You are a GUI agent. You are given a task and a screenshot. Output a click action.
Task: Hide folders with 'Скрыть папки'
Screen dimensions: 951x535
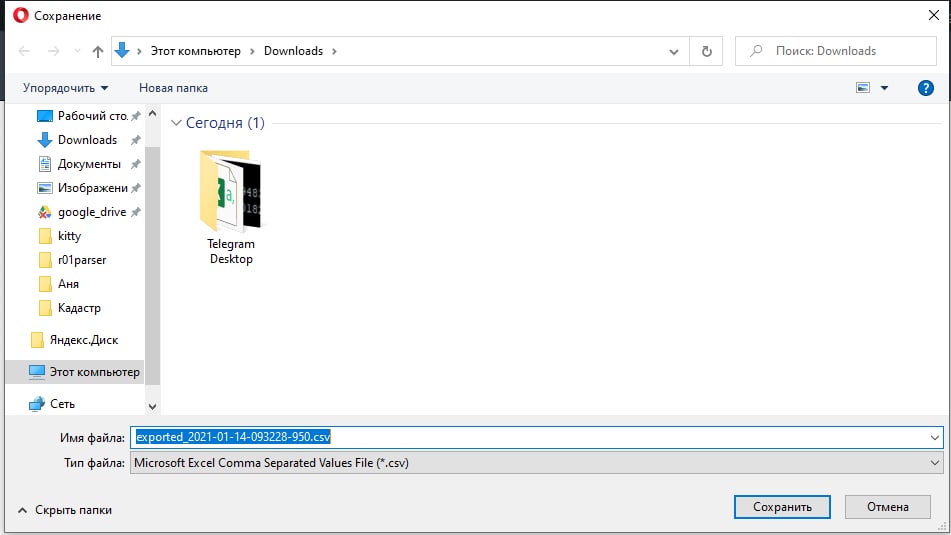(65, 510)
